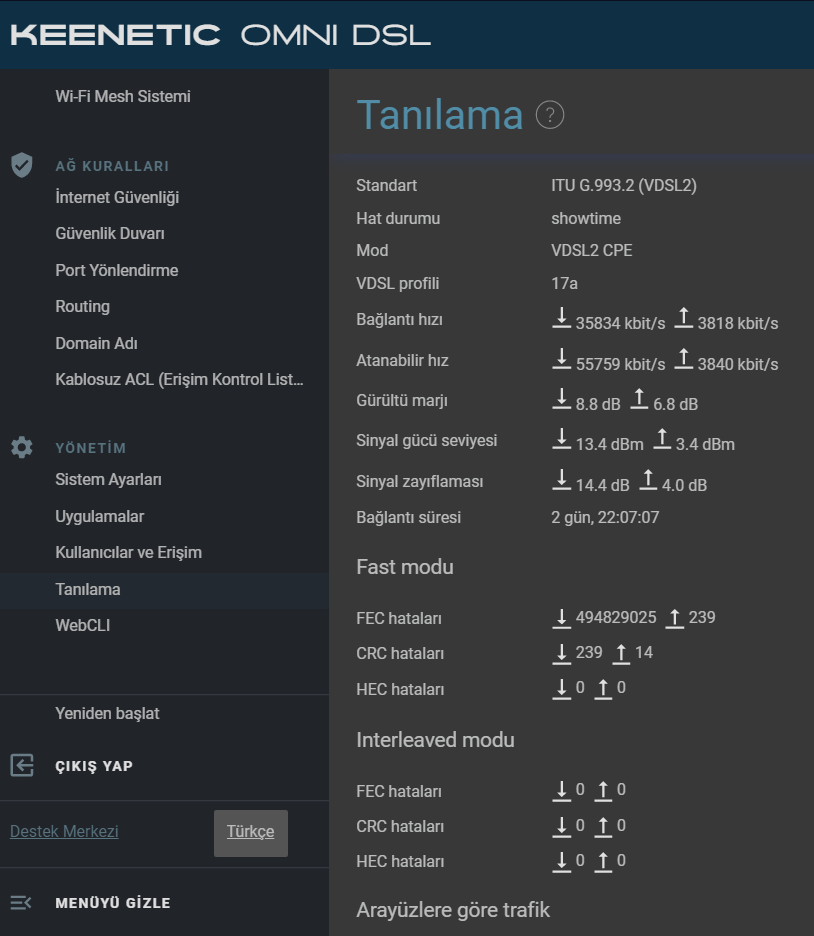Click the Hat durumu label
The width and height of the screenshot is (814, 936).
[398, 218]
